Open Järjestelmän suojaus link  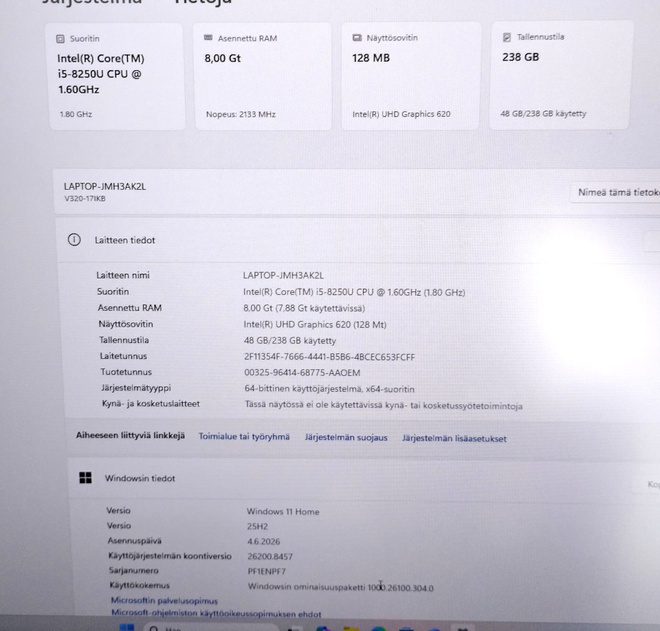[346, 437]
